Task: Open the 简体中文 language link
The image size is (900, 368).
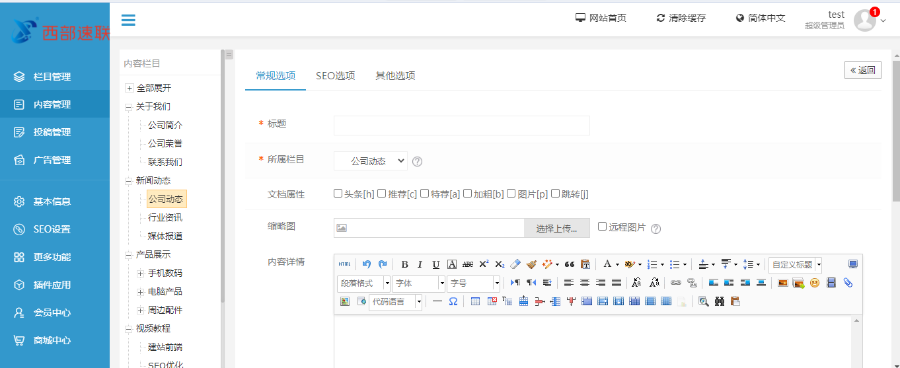Action: (761, 18)
